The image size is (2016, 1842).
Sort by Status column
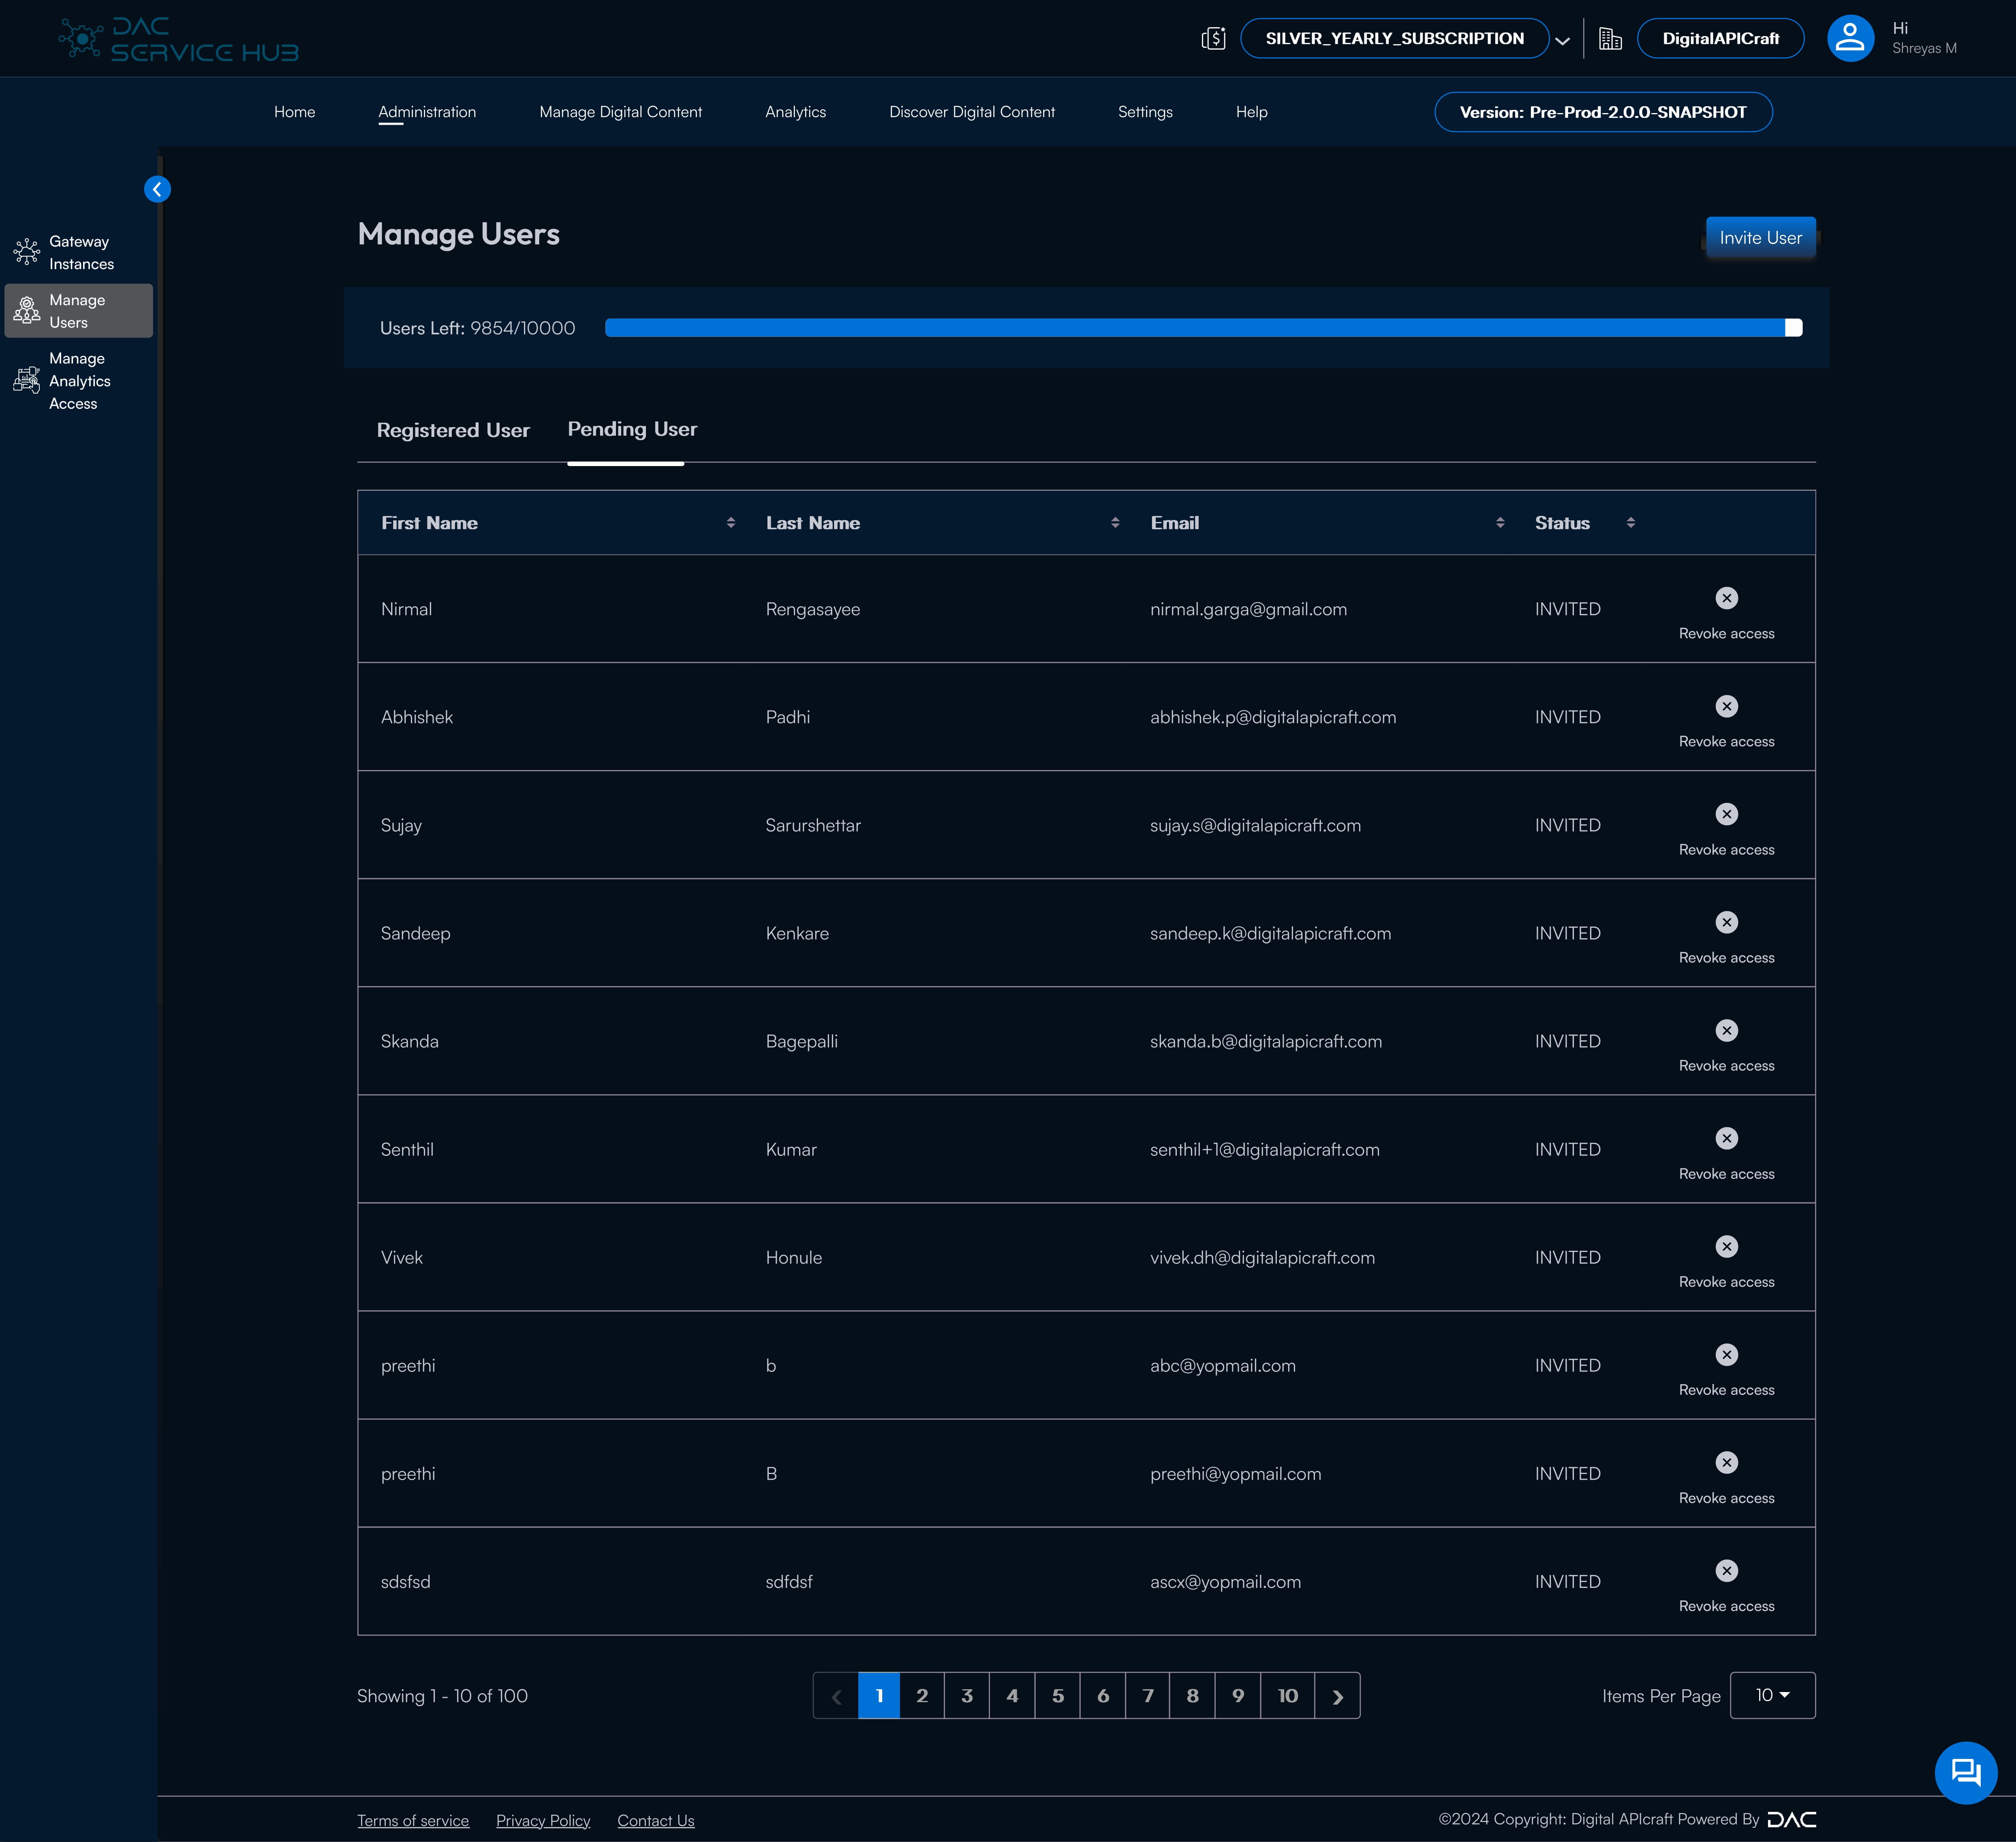tap(1631, 523)
